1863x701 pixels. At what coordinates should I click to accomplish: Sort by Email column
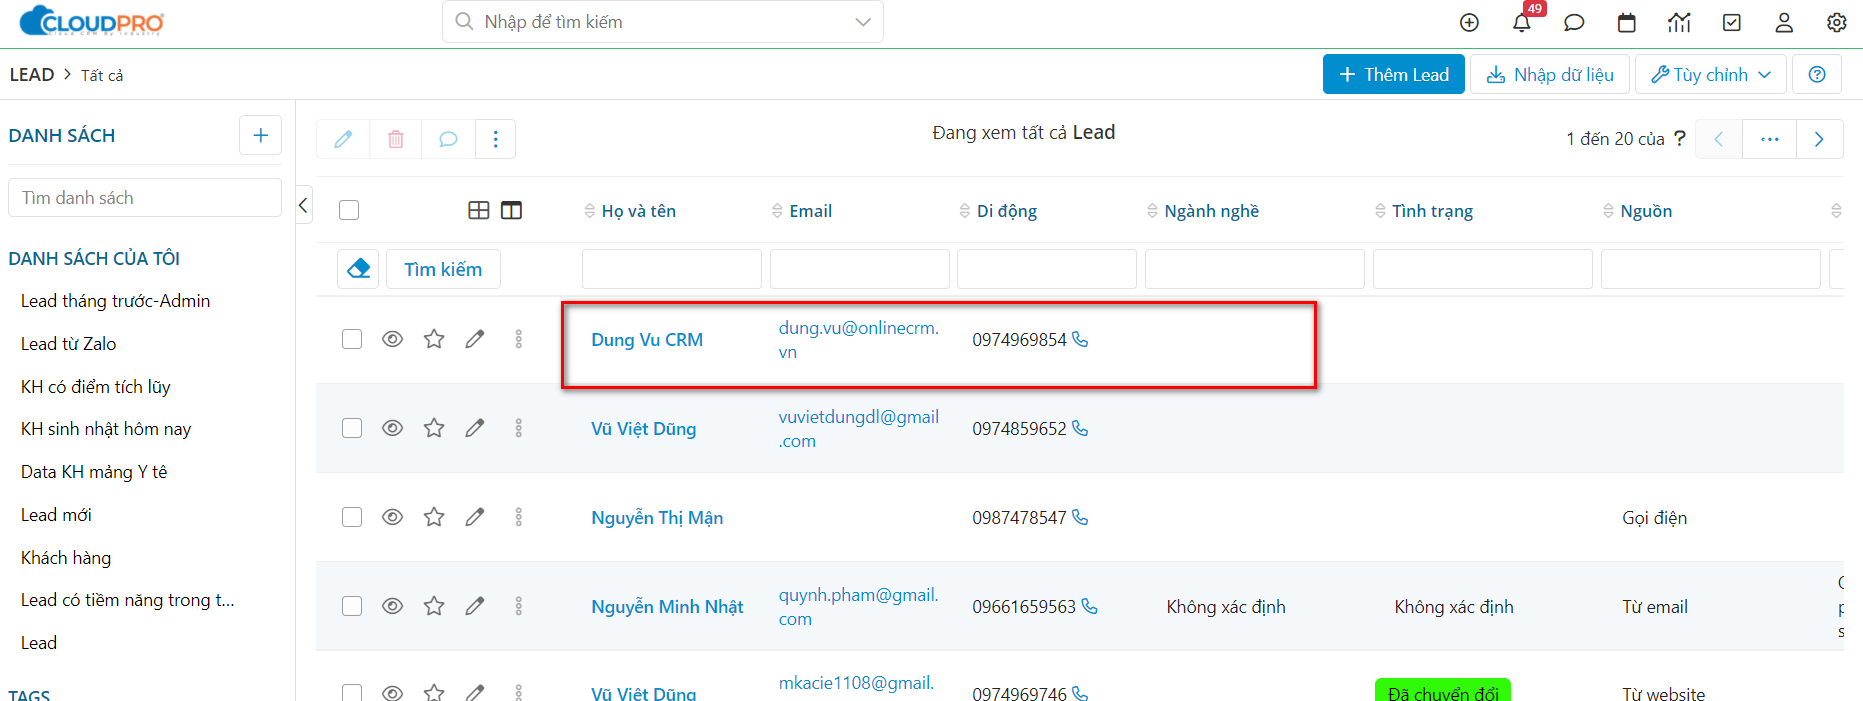(802, 211)
